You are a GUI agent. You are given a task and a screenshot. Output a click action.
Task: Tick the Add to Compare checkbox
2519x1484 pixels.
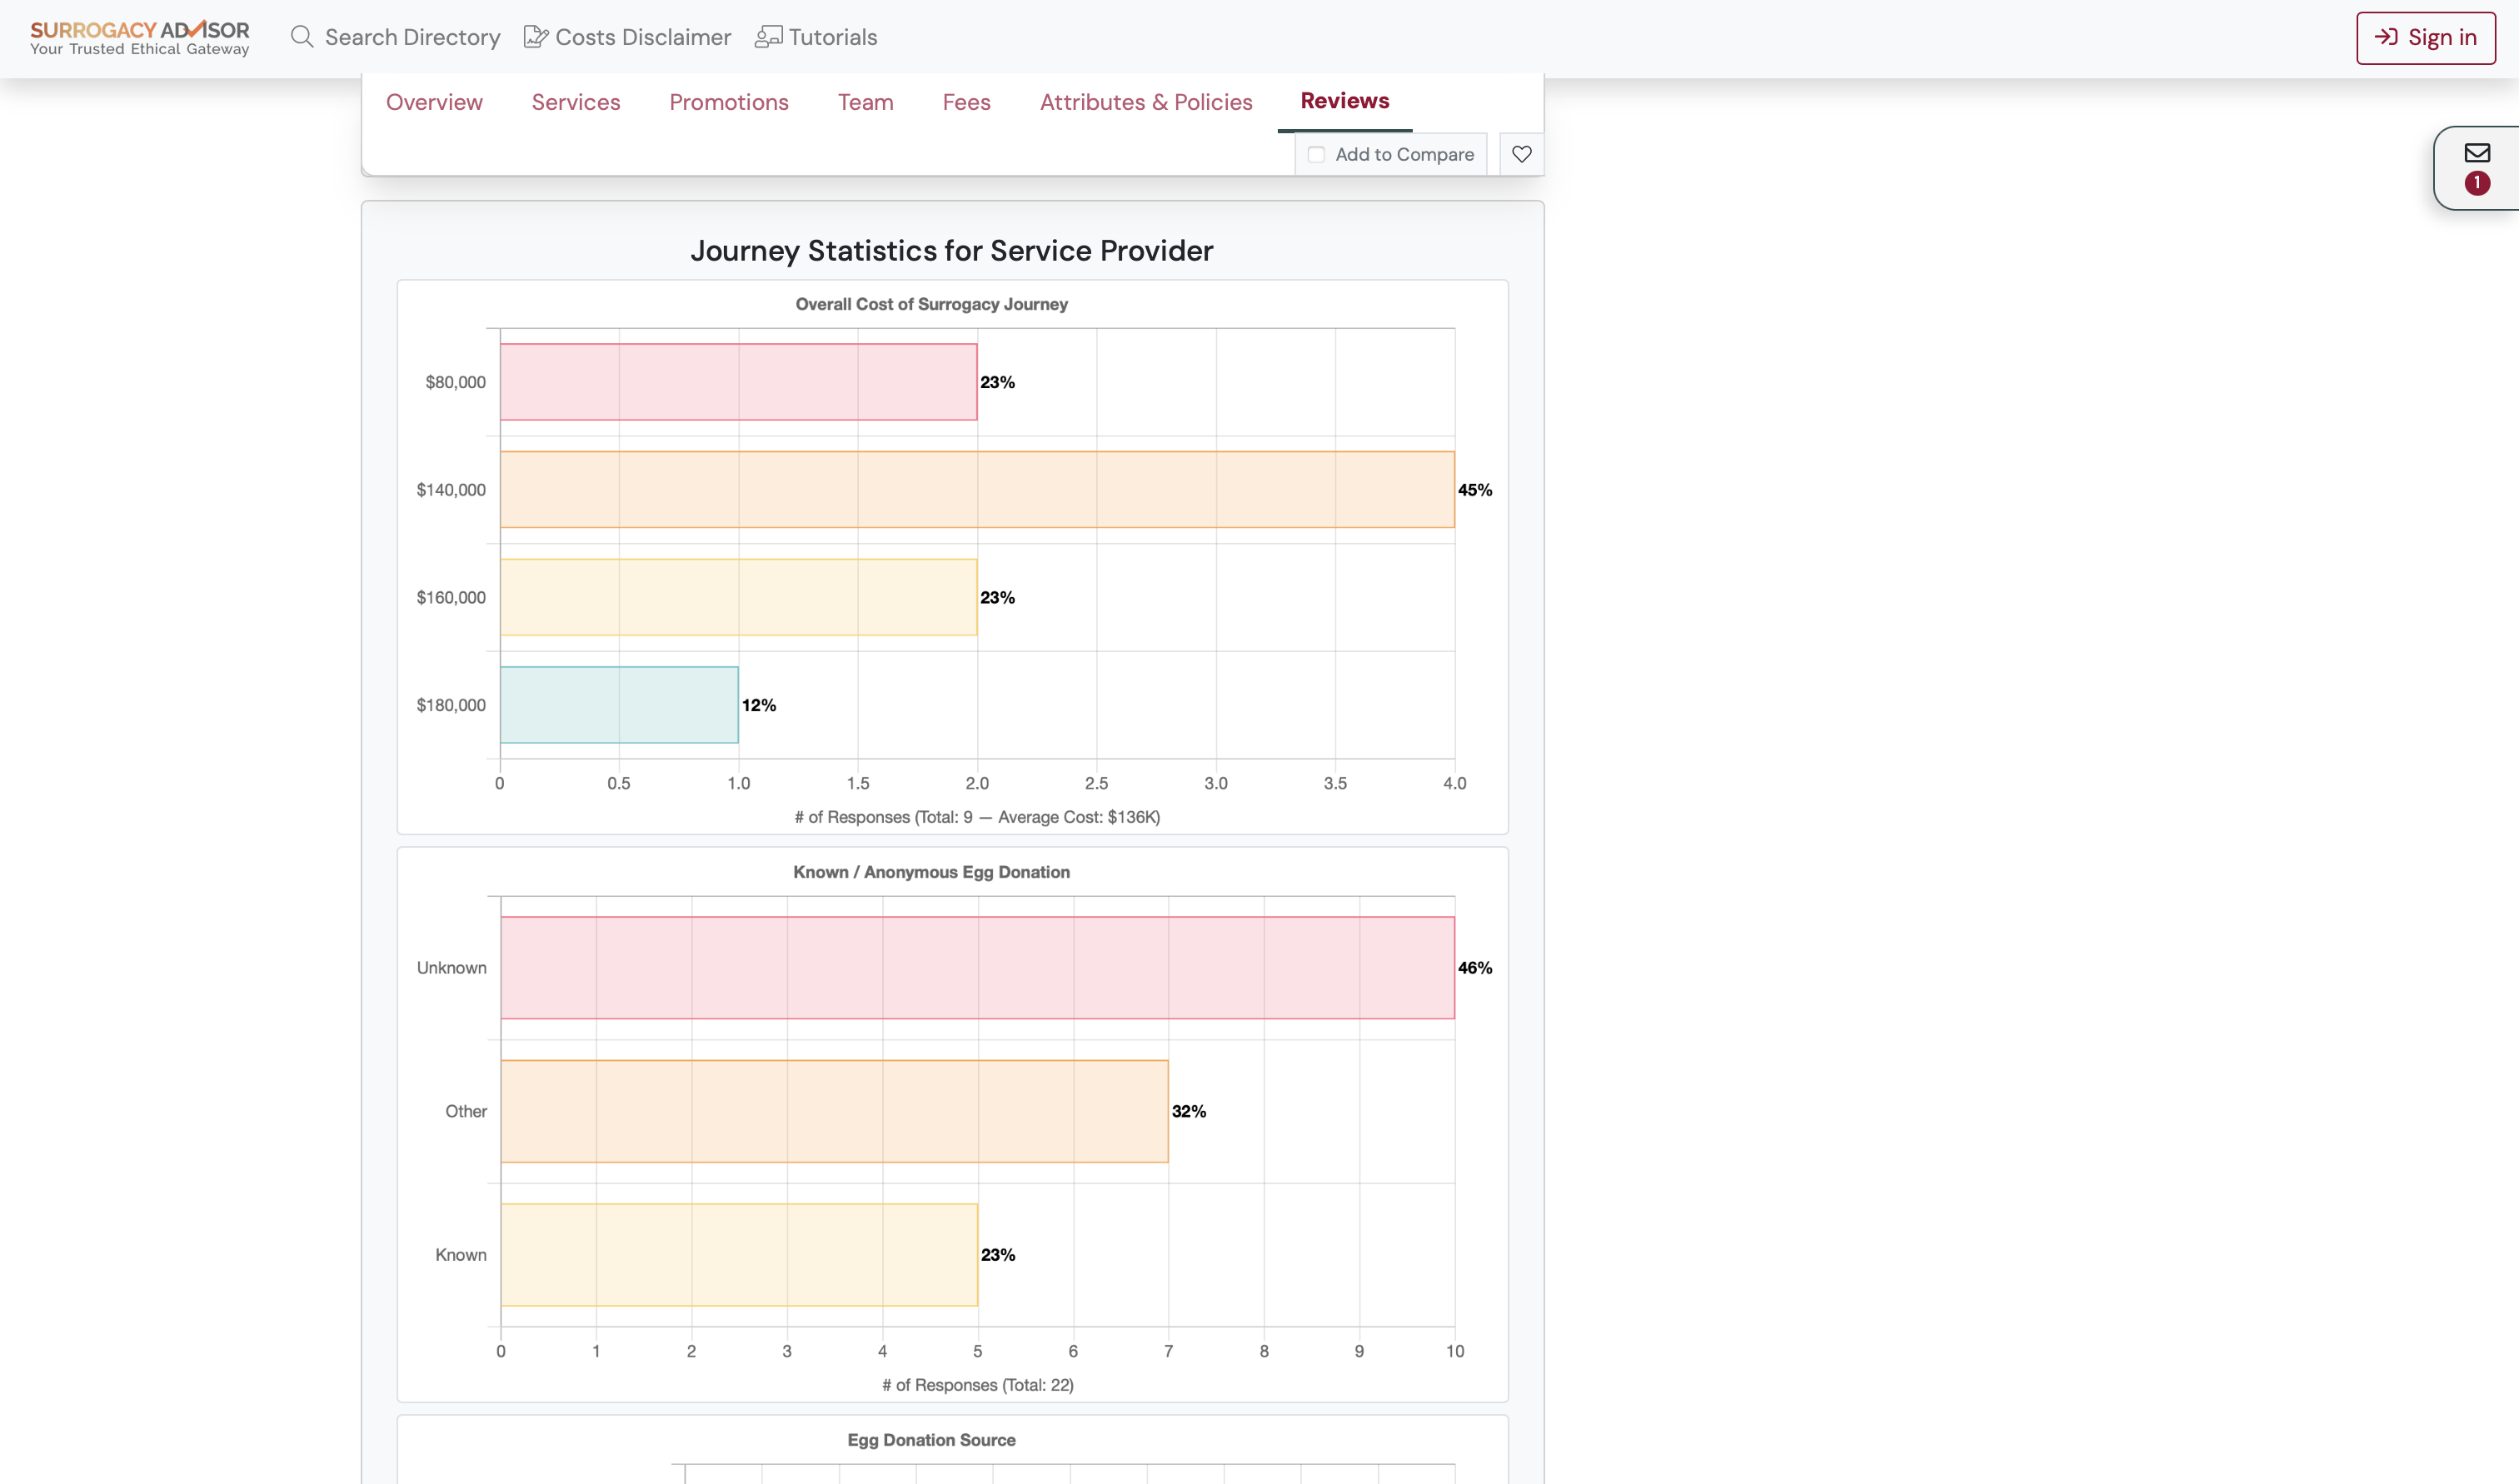1316,155
